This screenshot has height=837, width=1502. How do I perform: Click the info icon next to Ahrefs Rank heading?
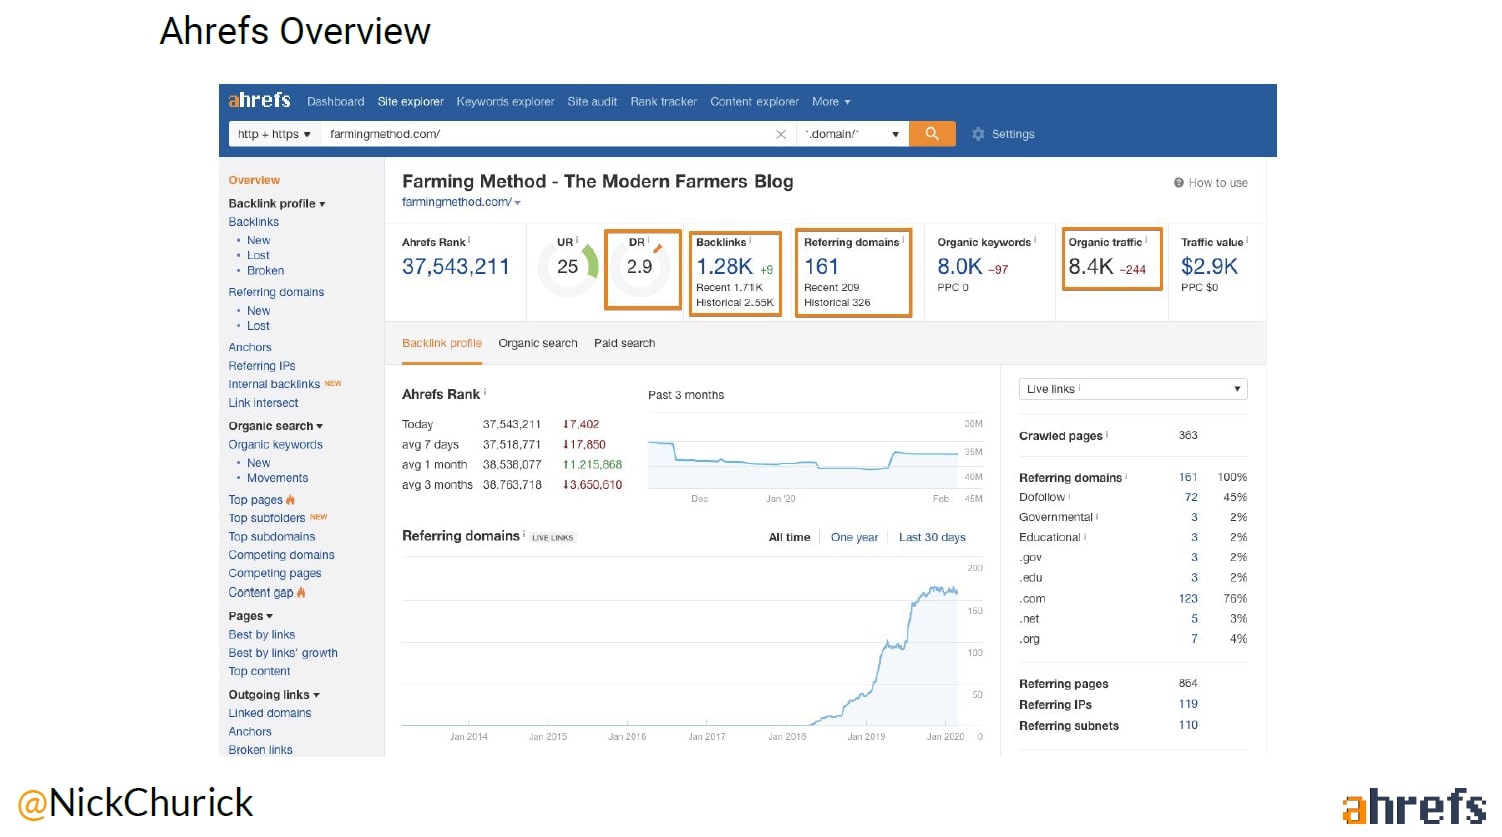pyautogui.click(x=485, y=393)
